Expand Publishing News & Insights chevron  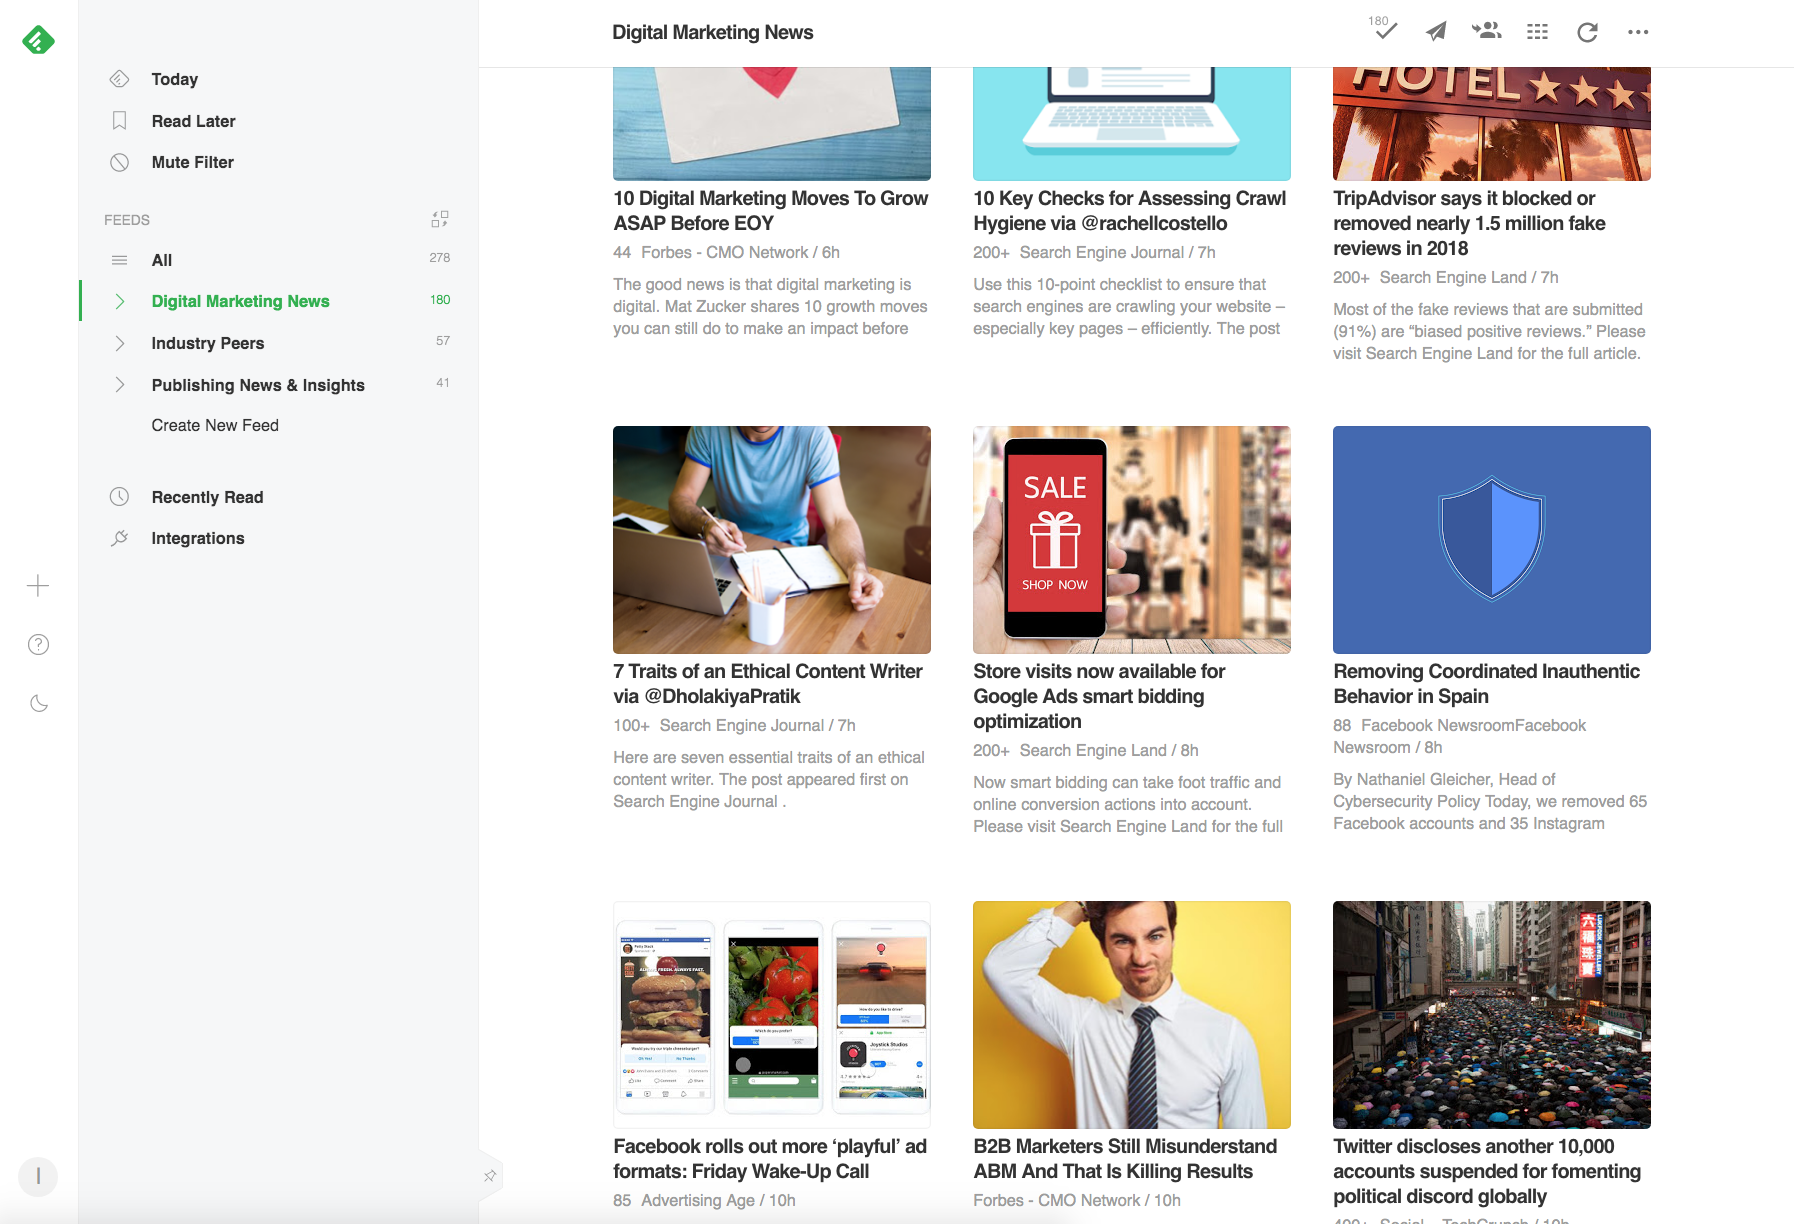point(119,385)
